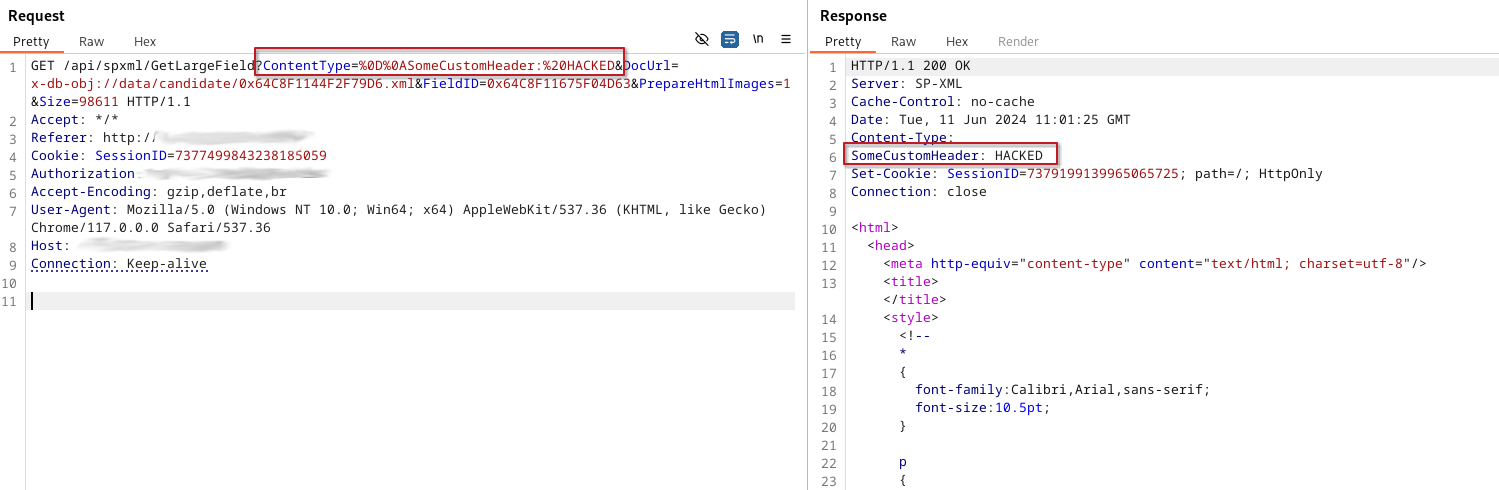Open the request hamburger menu icon

point(786,39)
